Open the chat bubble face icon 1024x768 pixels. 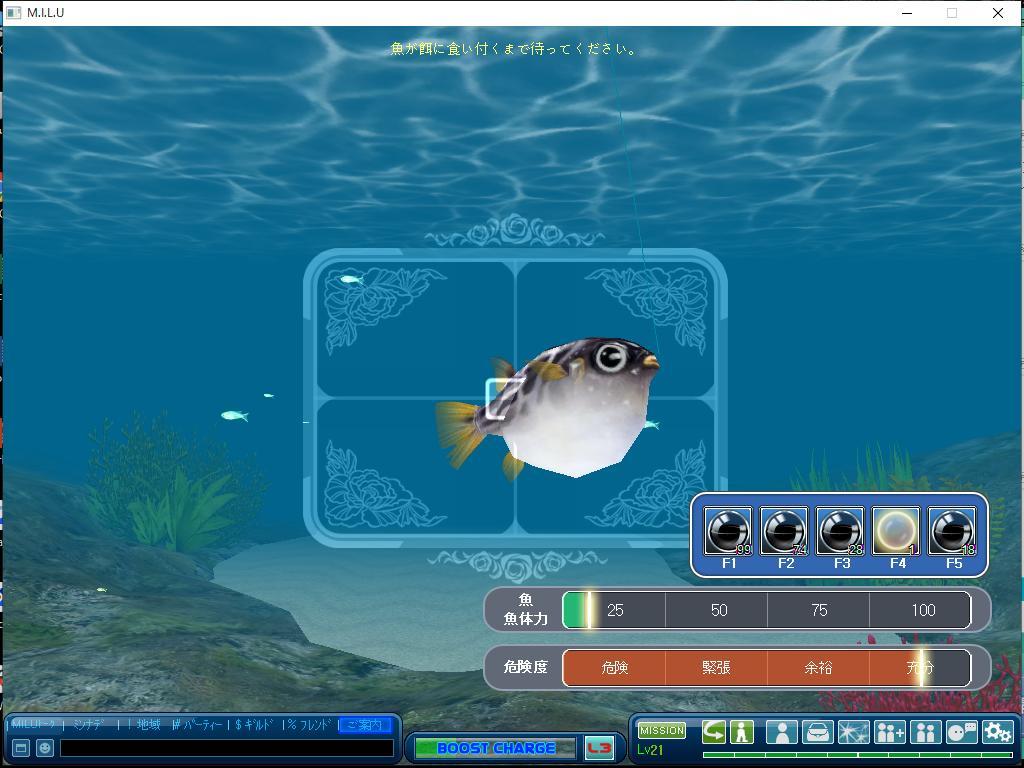click(961, 732)
